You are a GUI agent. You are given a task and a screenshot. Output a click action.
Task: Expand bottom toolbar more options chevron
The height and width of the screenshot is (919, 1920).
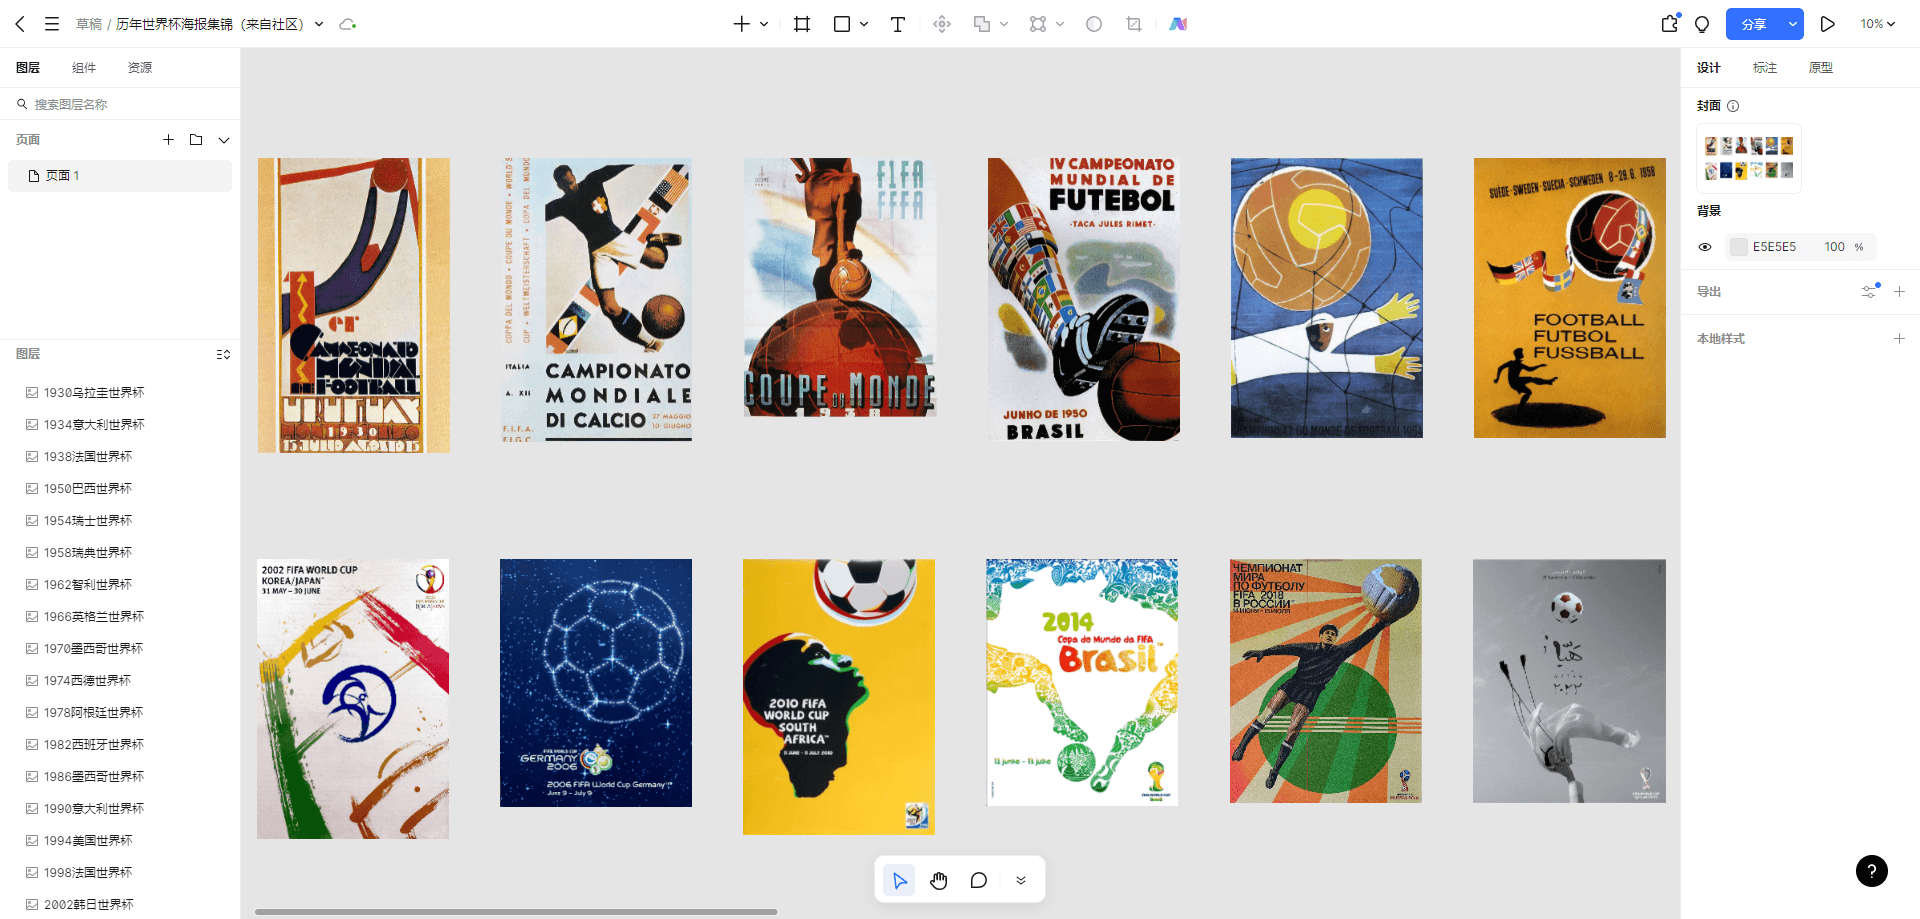tap(1021, 880)
